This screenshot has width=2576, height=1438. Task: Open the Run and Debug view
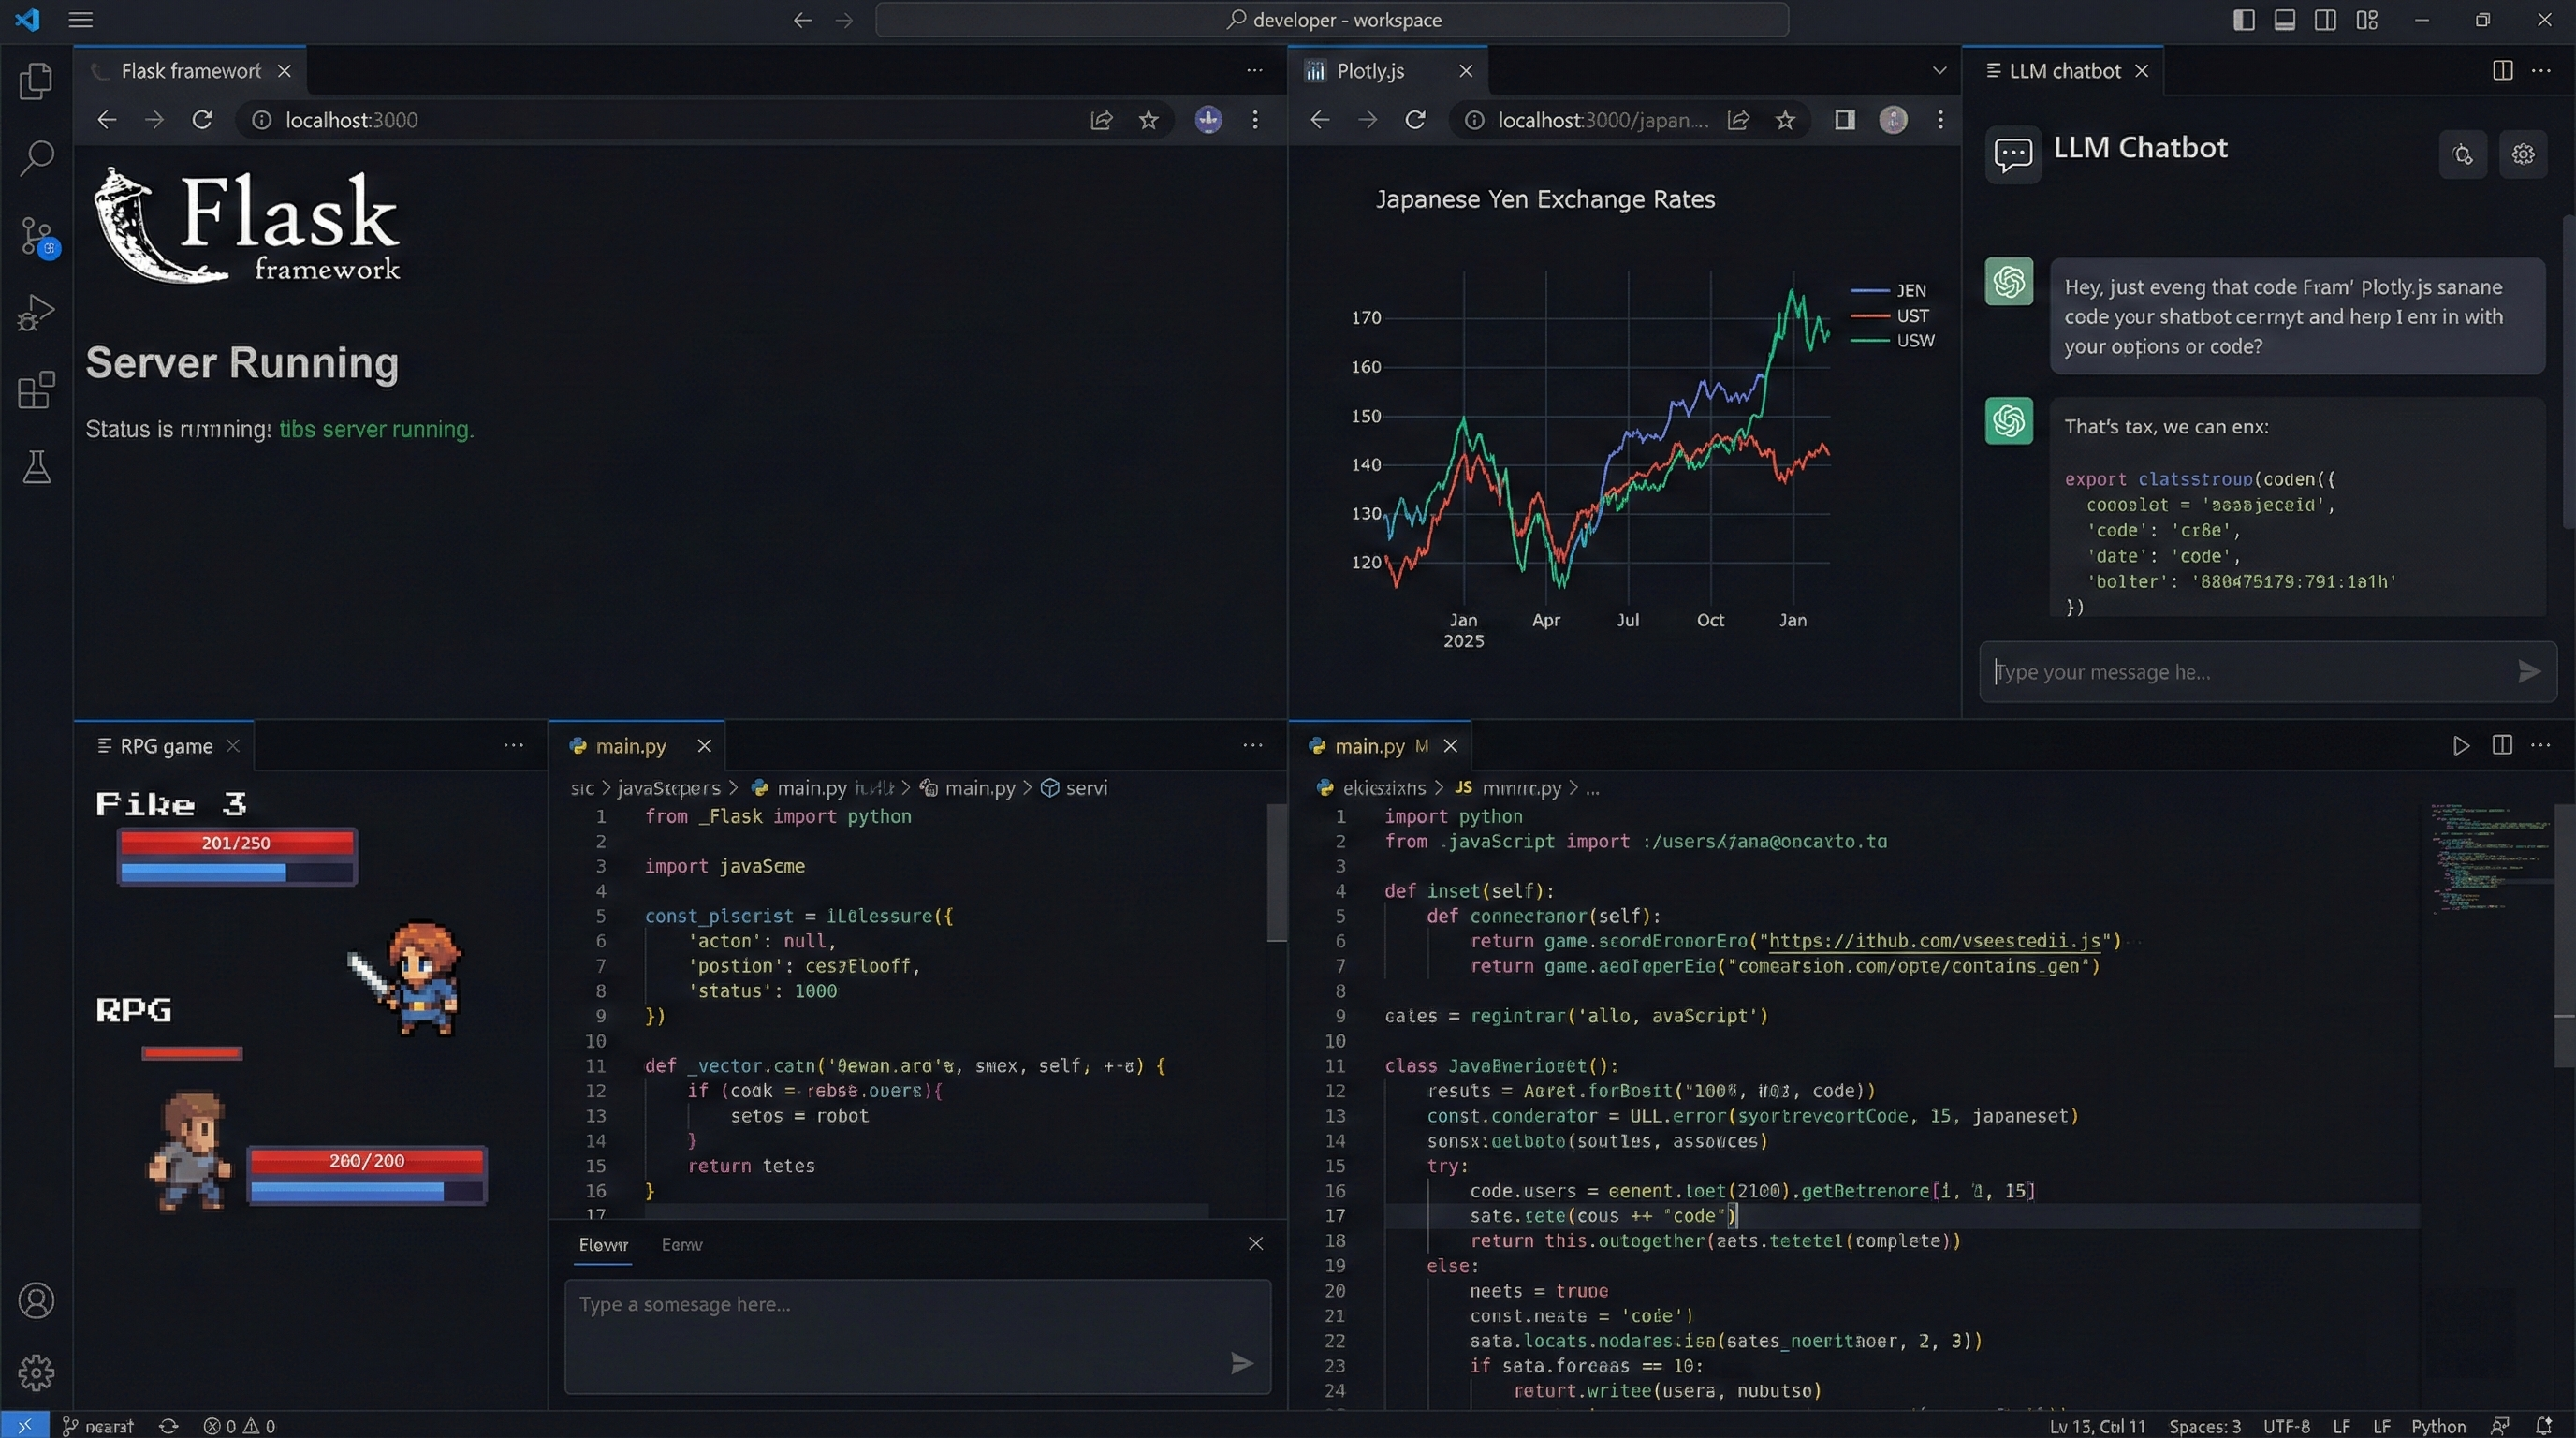click(36, 313)
